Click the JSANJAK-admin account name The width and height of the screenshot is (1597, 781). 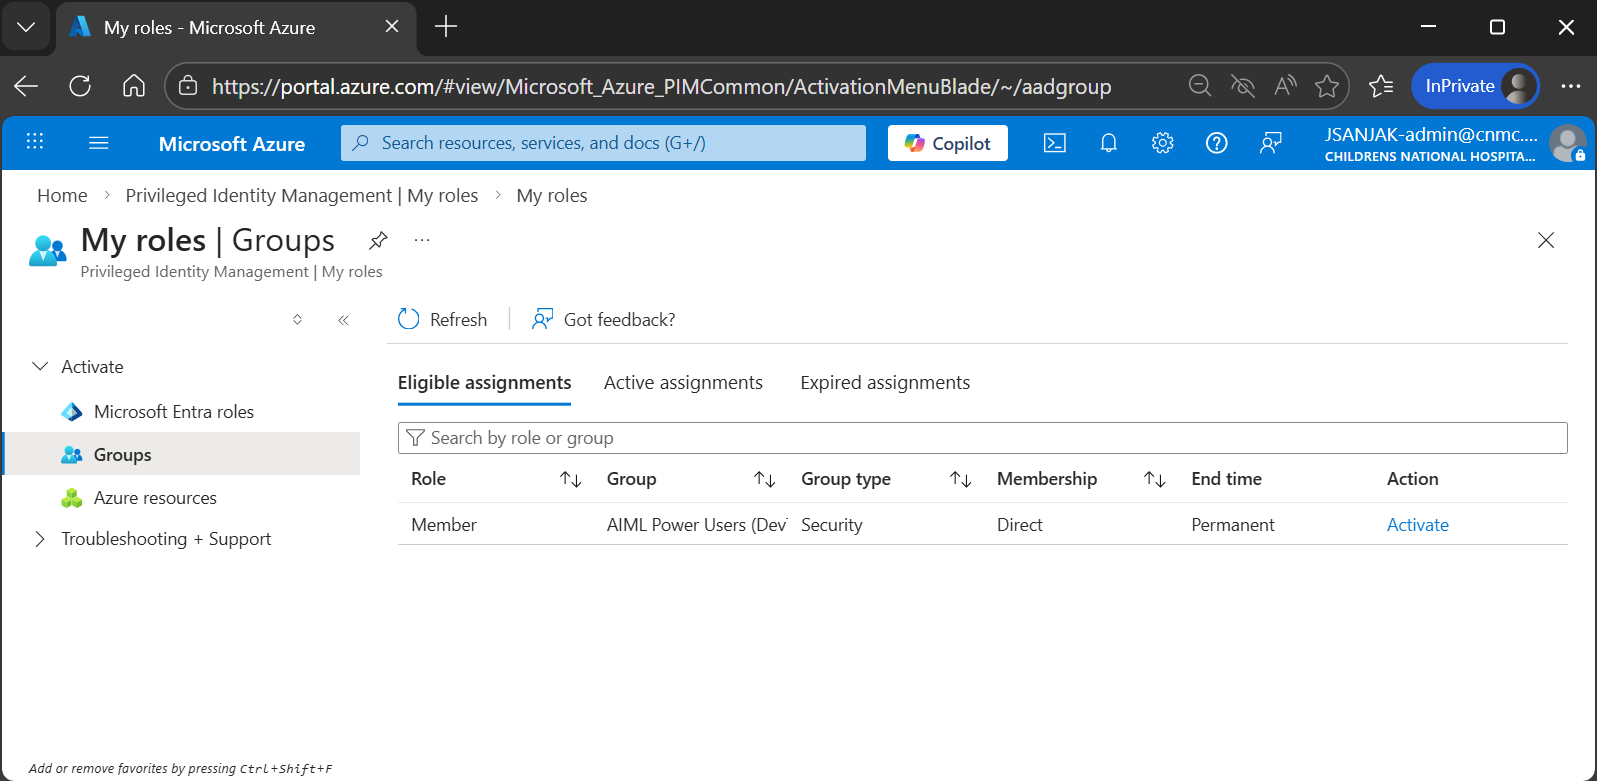pos(1431,135)
